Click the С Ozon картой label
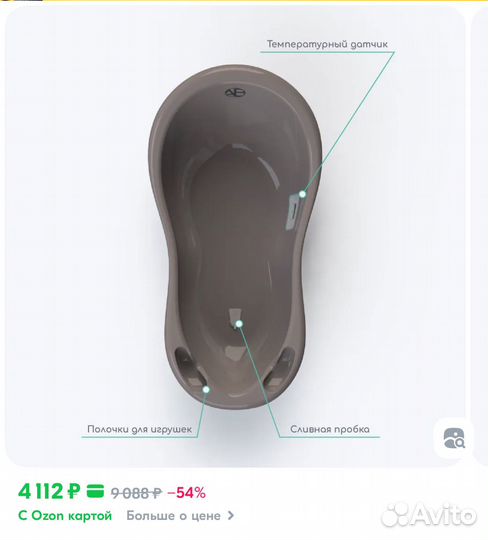The image size is (488, 540). point(65,516)
